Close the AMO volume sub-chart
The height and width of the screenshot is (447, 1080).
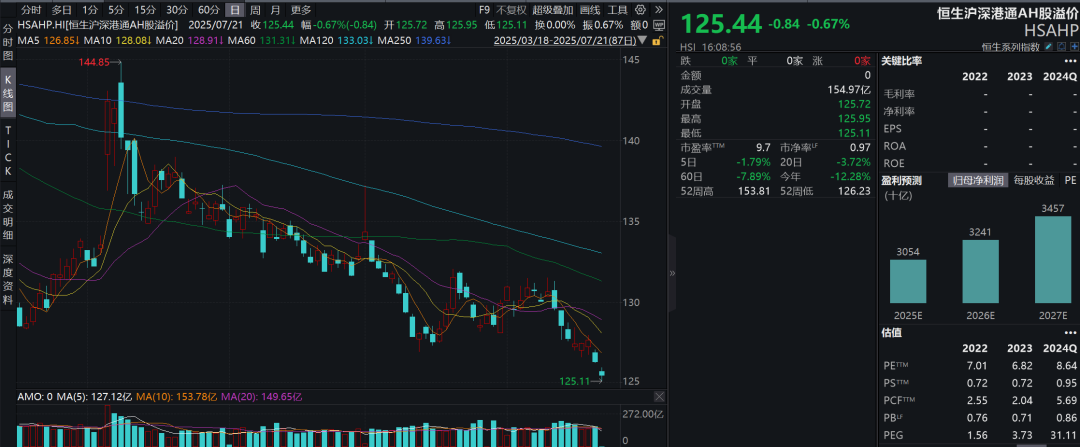659,397
